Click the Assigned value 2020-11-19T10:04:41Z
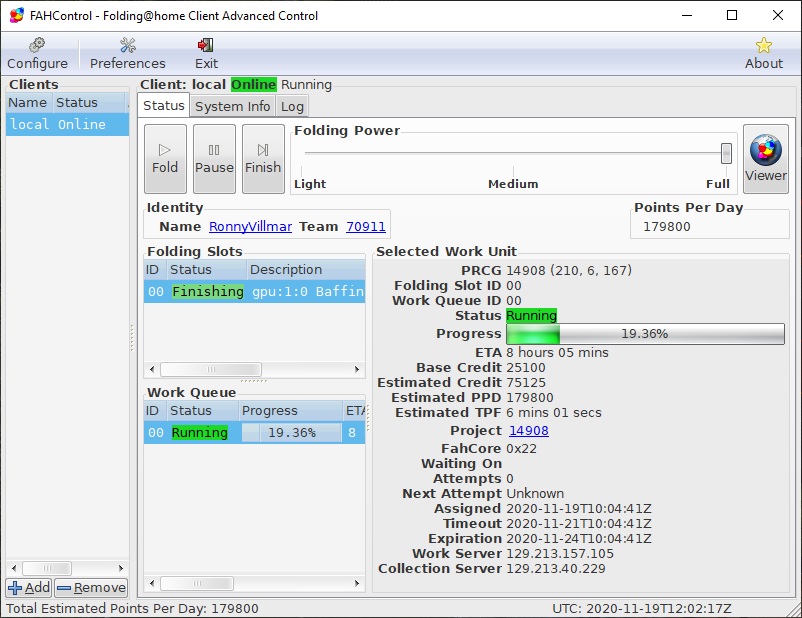The height and width of the screenshot is (618, 802). [579, 509]
